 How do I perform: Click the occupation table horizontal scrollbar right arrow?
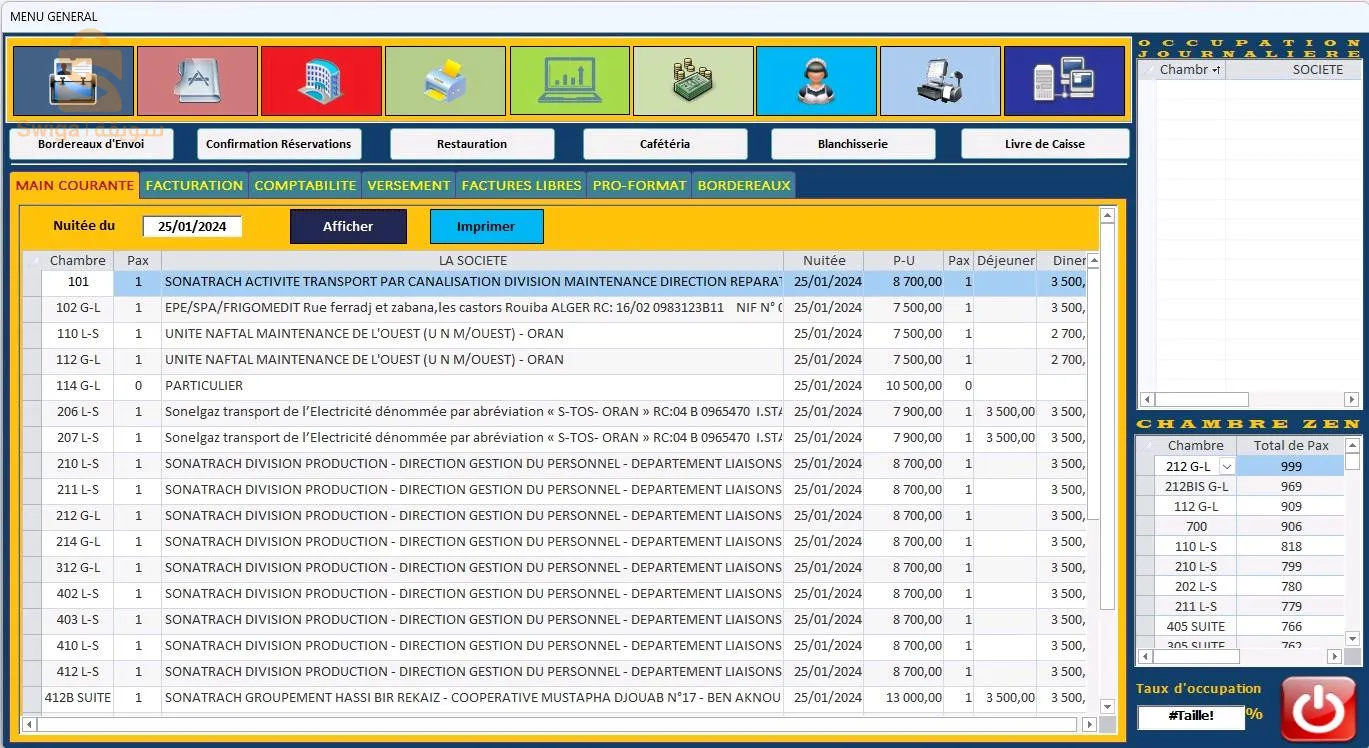coord(1352,399)
